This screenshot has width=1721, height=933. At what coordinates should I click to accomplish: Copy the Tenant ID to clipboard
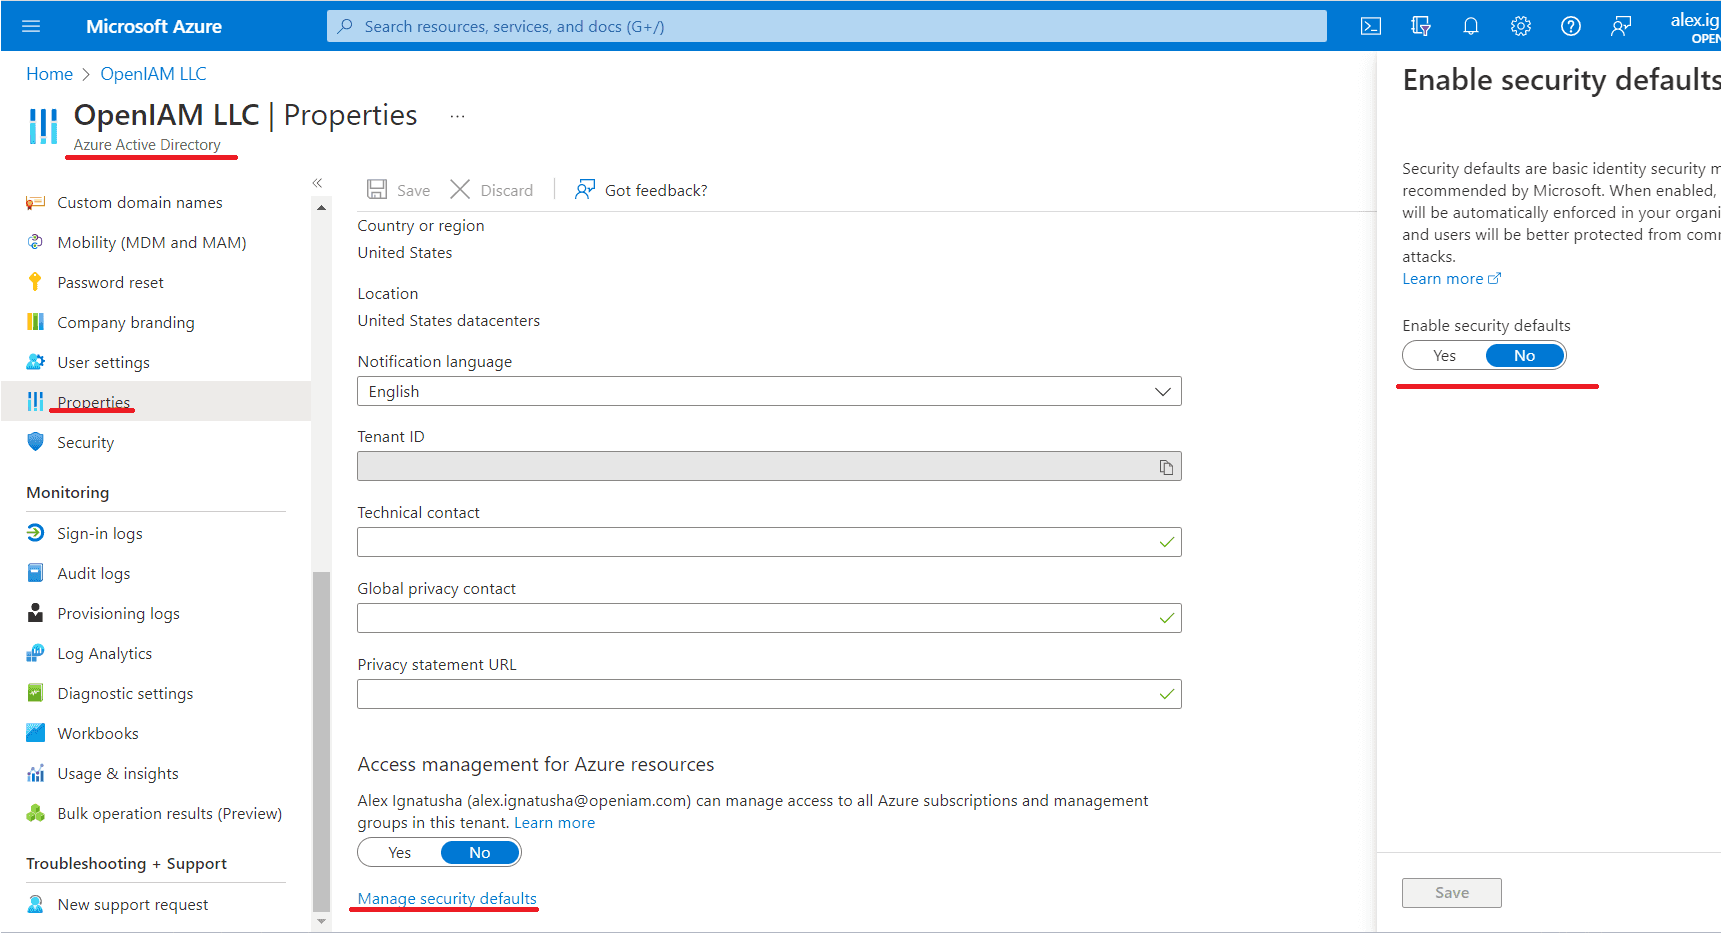tap(1166, 467)
